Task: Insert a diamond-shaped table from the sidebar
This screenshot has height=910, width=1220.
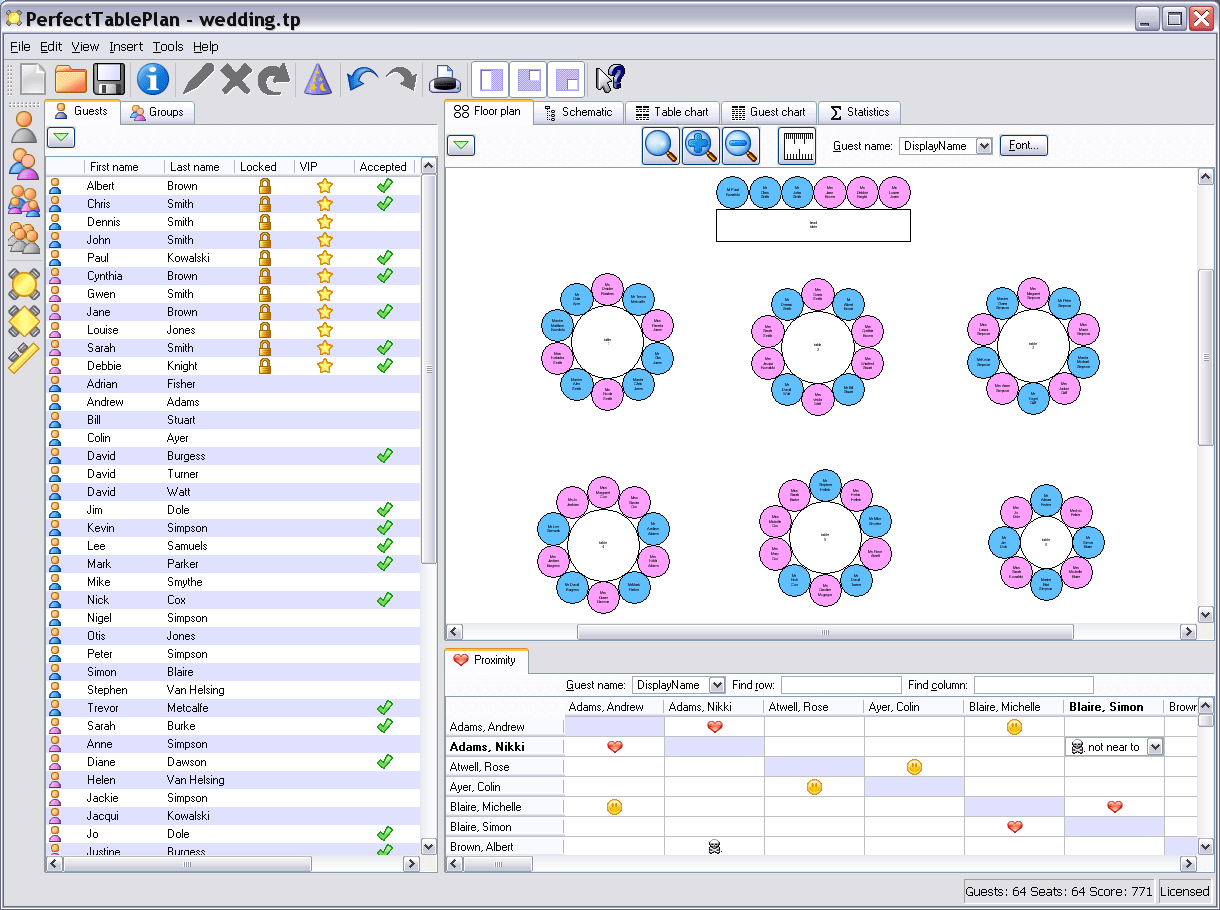Action: point(24,321)
